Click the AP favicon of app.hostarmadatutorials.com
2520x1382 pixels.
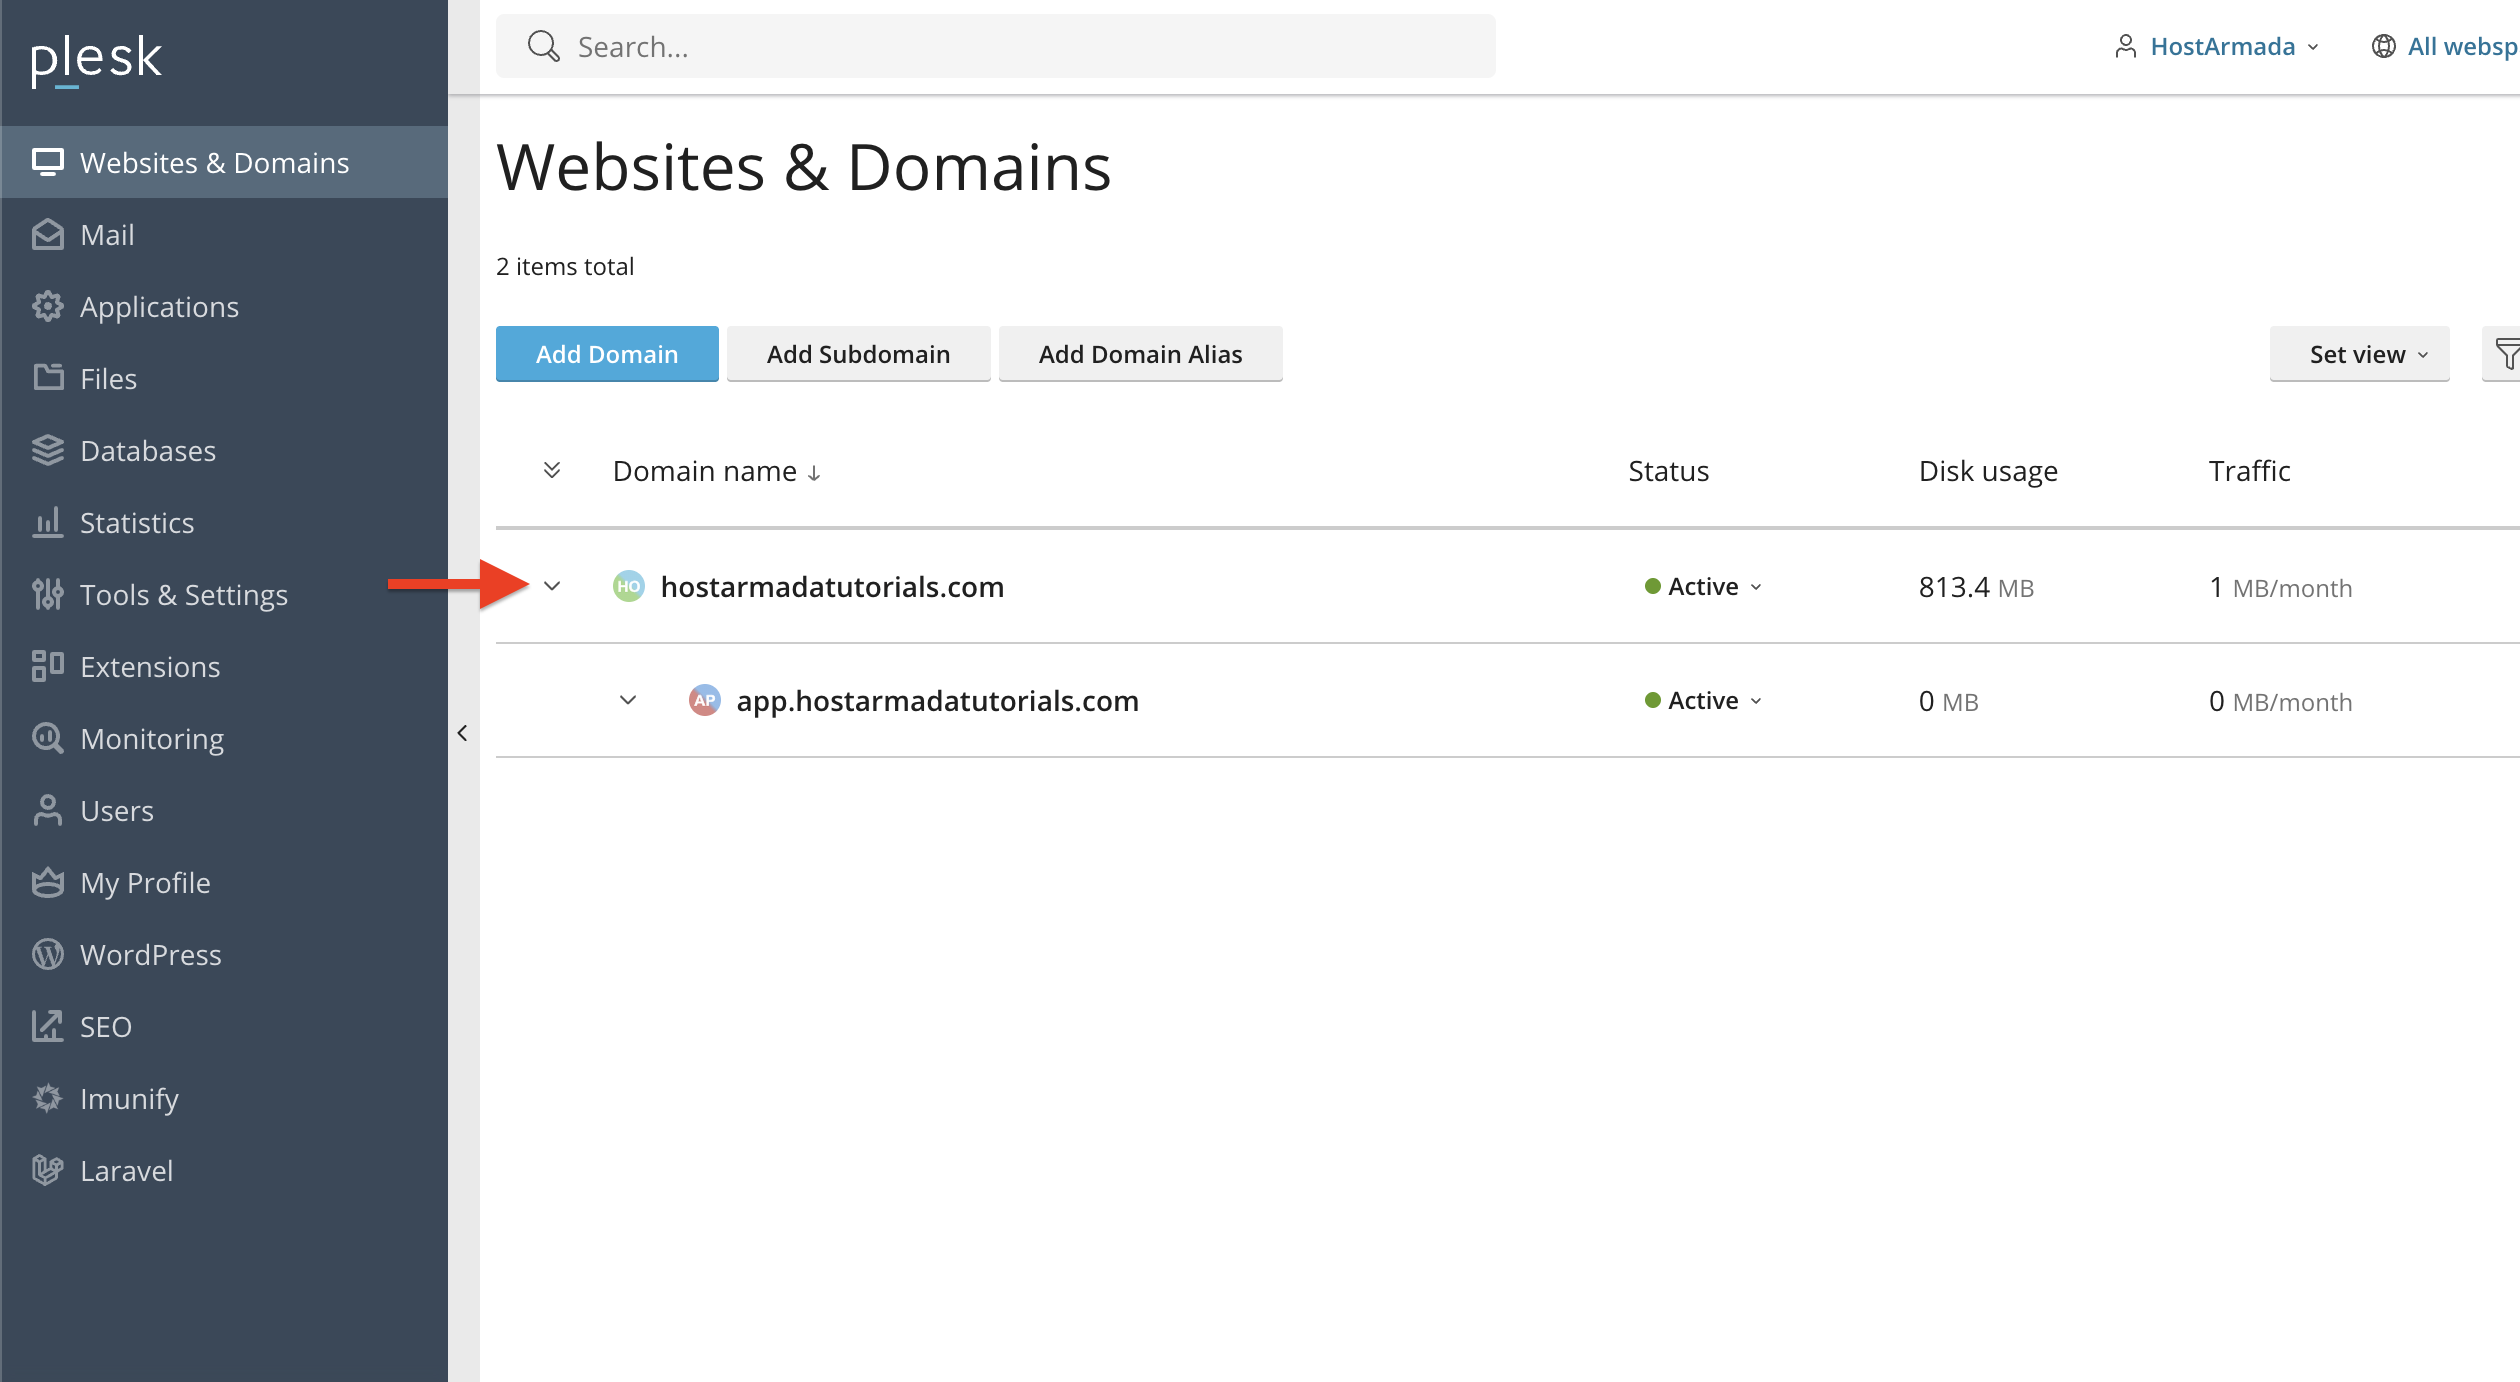point(704,700)
